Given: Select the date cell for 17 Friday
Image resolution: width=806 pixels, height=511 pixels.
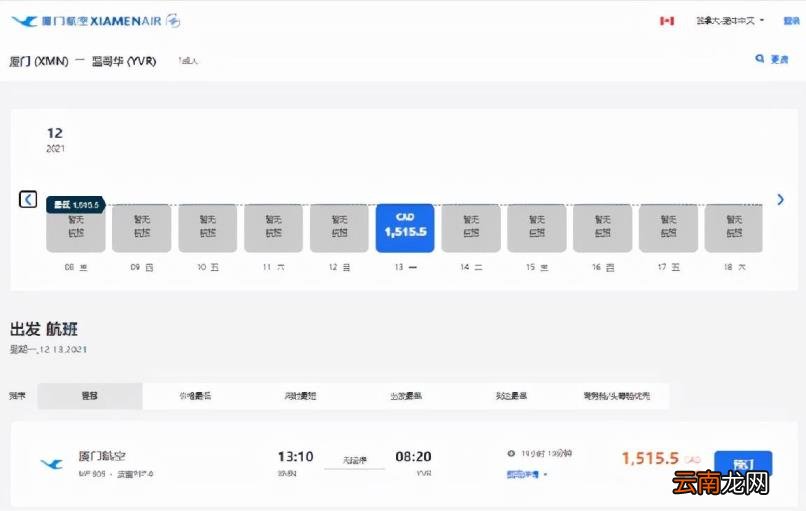Looking at the screenshot, I should coord(668,229).
